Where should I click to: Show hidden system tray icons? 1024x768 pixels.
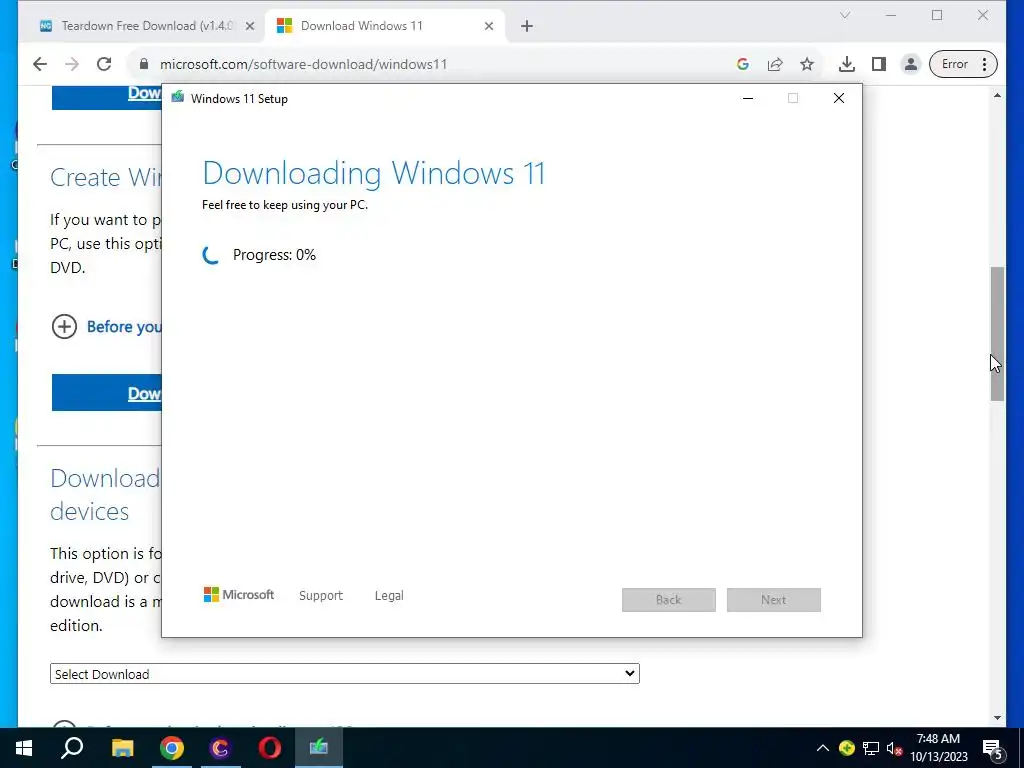pyautogui.click(x=823, y=748)
